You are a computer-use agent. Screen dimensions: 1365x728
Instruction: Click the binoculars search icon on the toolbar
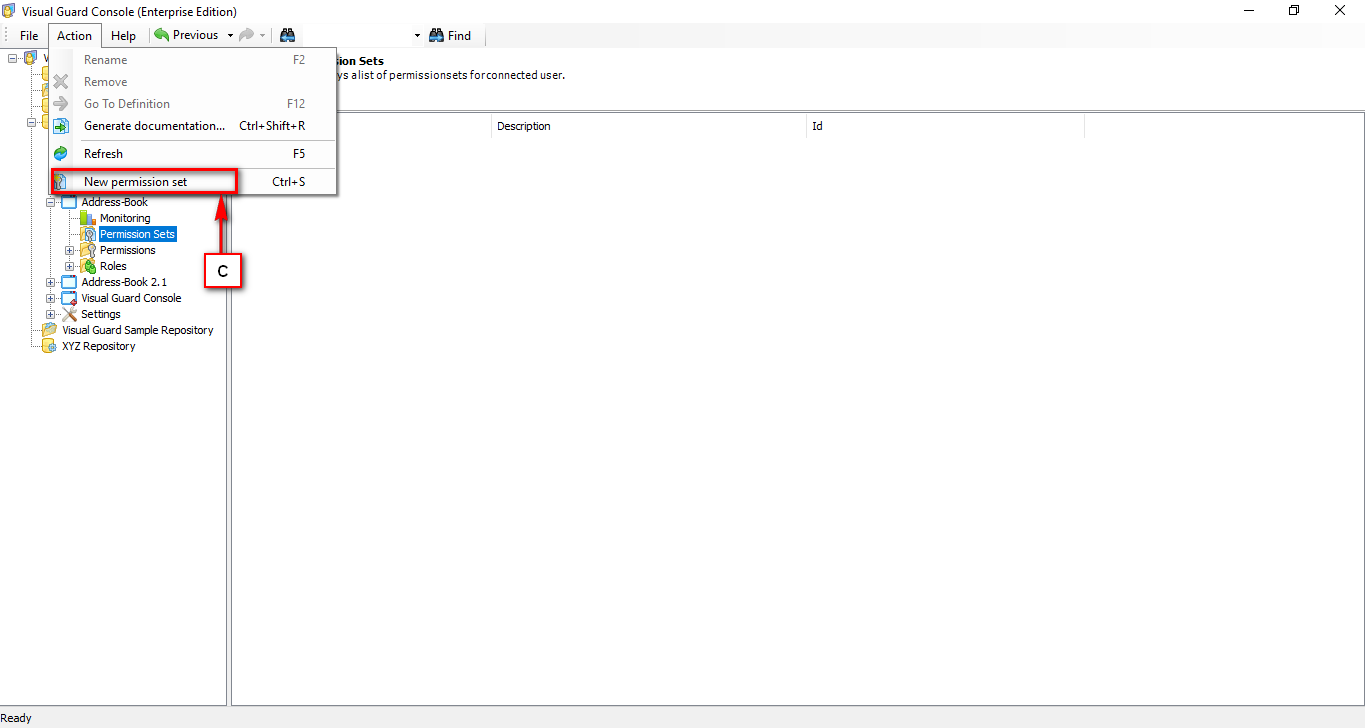pyautogui.click(x=287, y=34)
